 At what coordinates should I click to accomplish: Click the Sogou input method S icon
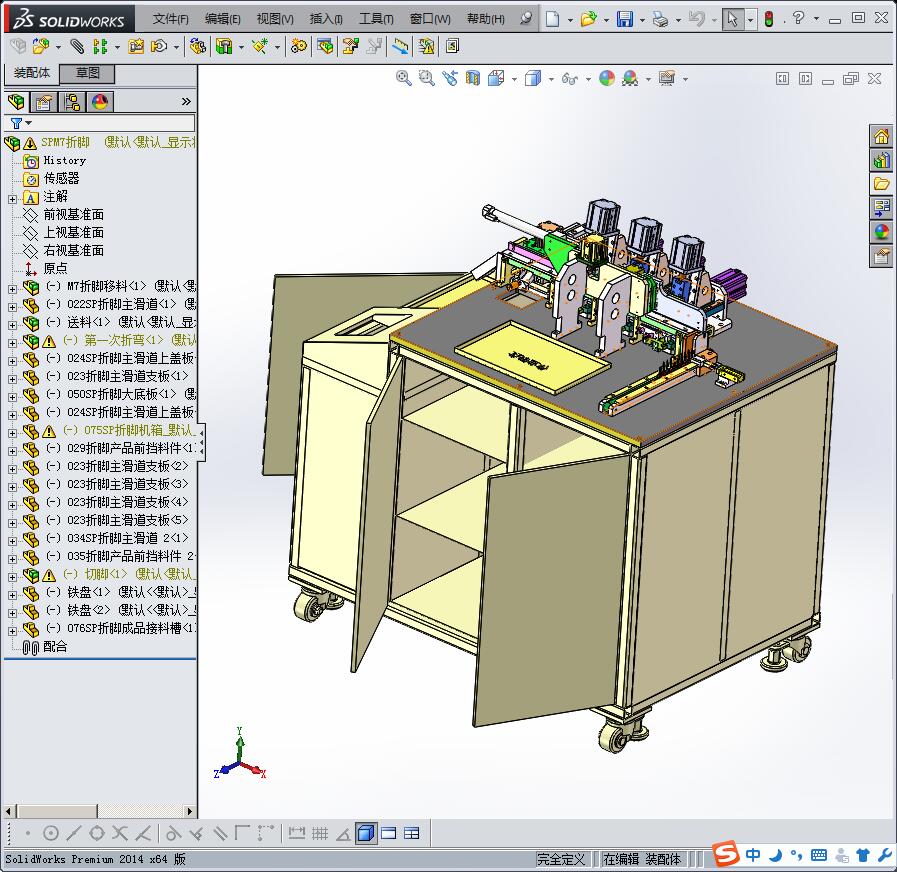(725, 855)
